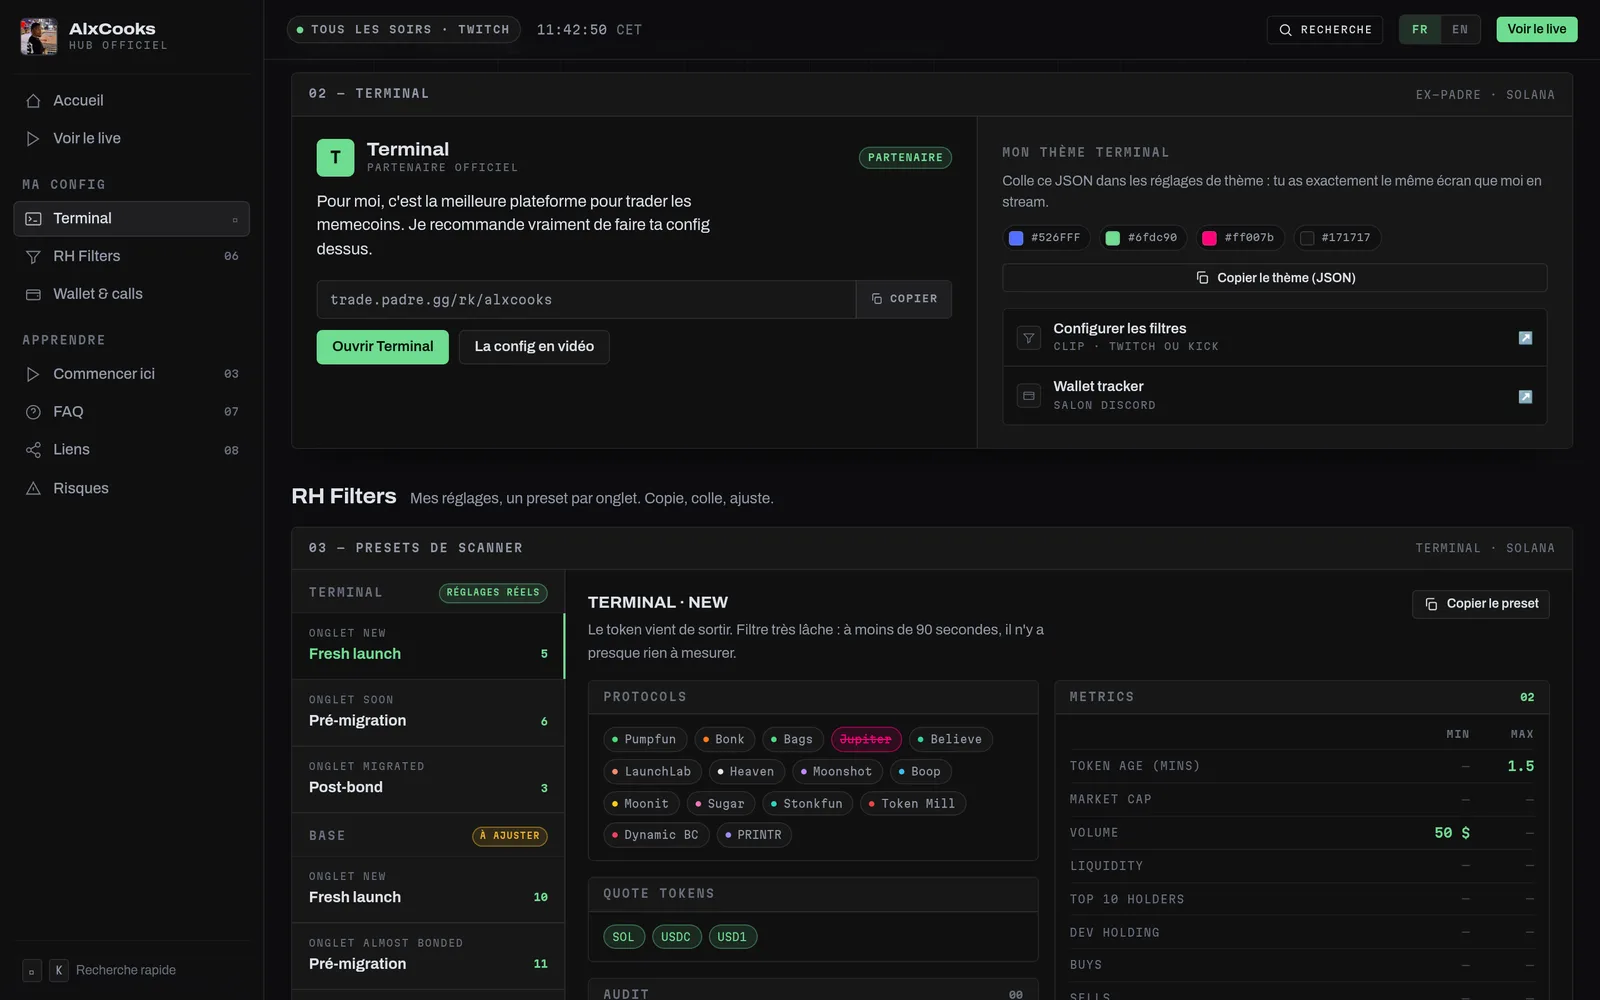
Task: Toggle the USD1 quote token
Action: pos(732,937)
